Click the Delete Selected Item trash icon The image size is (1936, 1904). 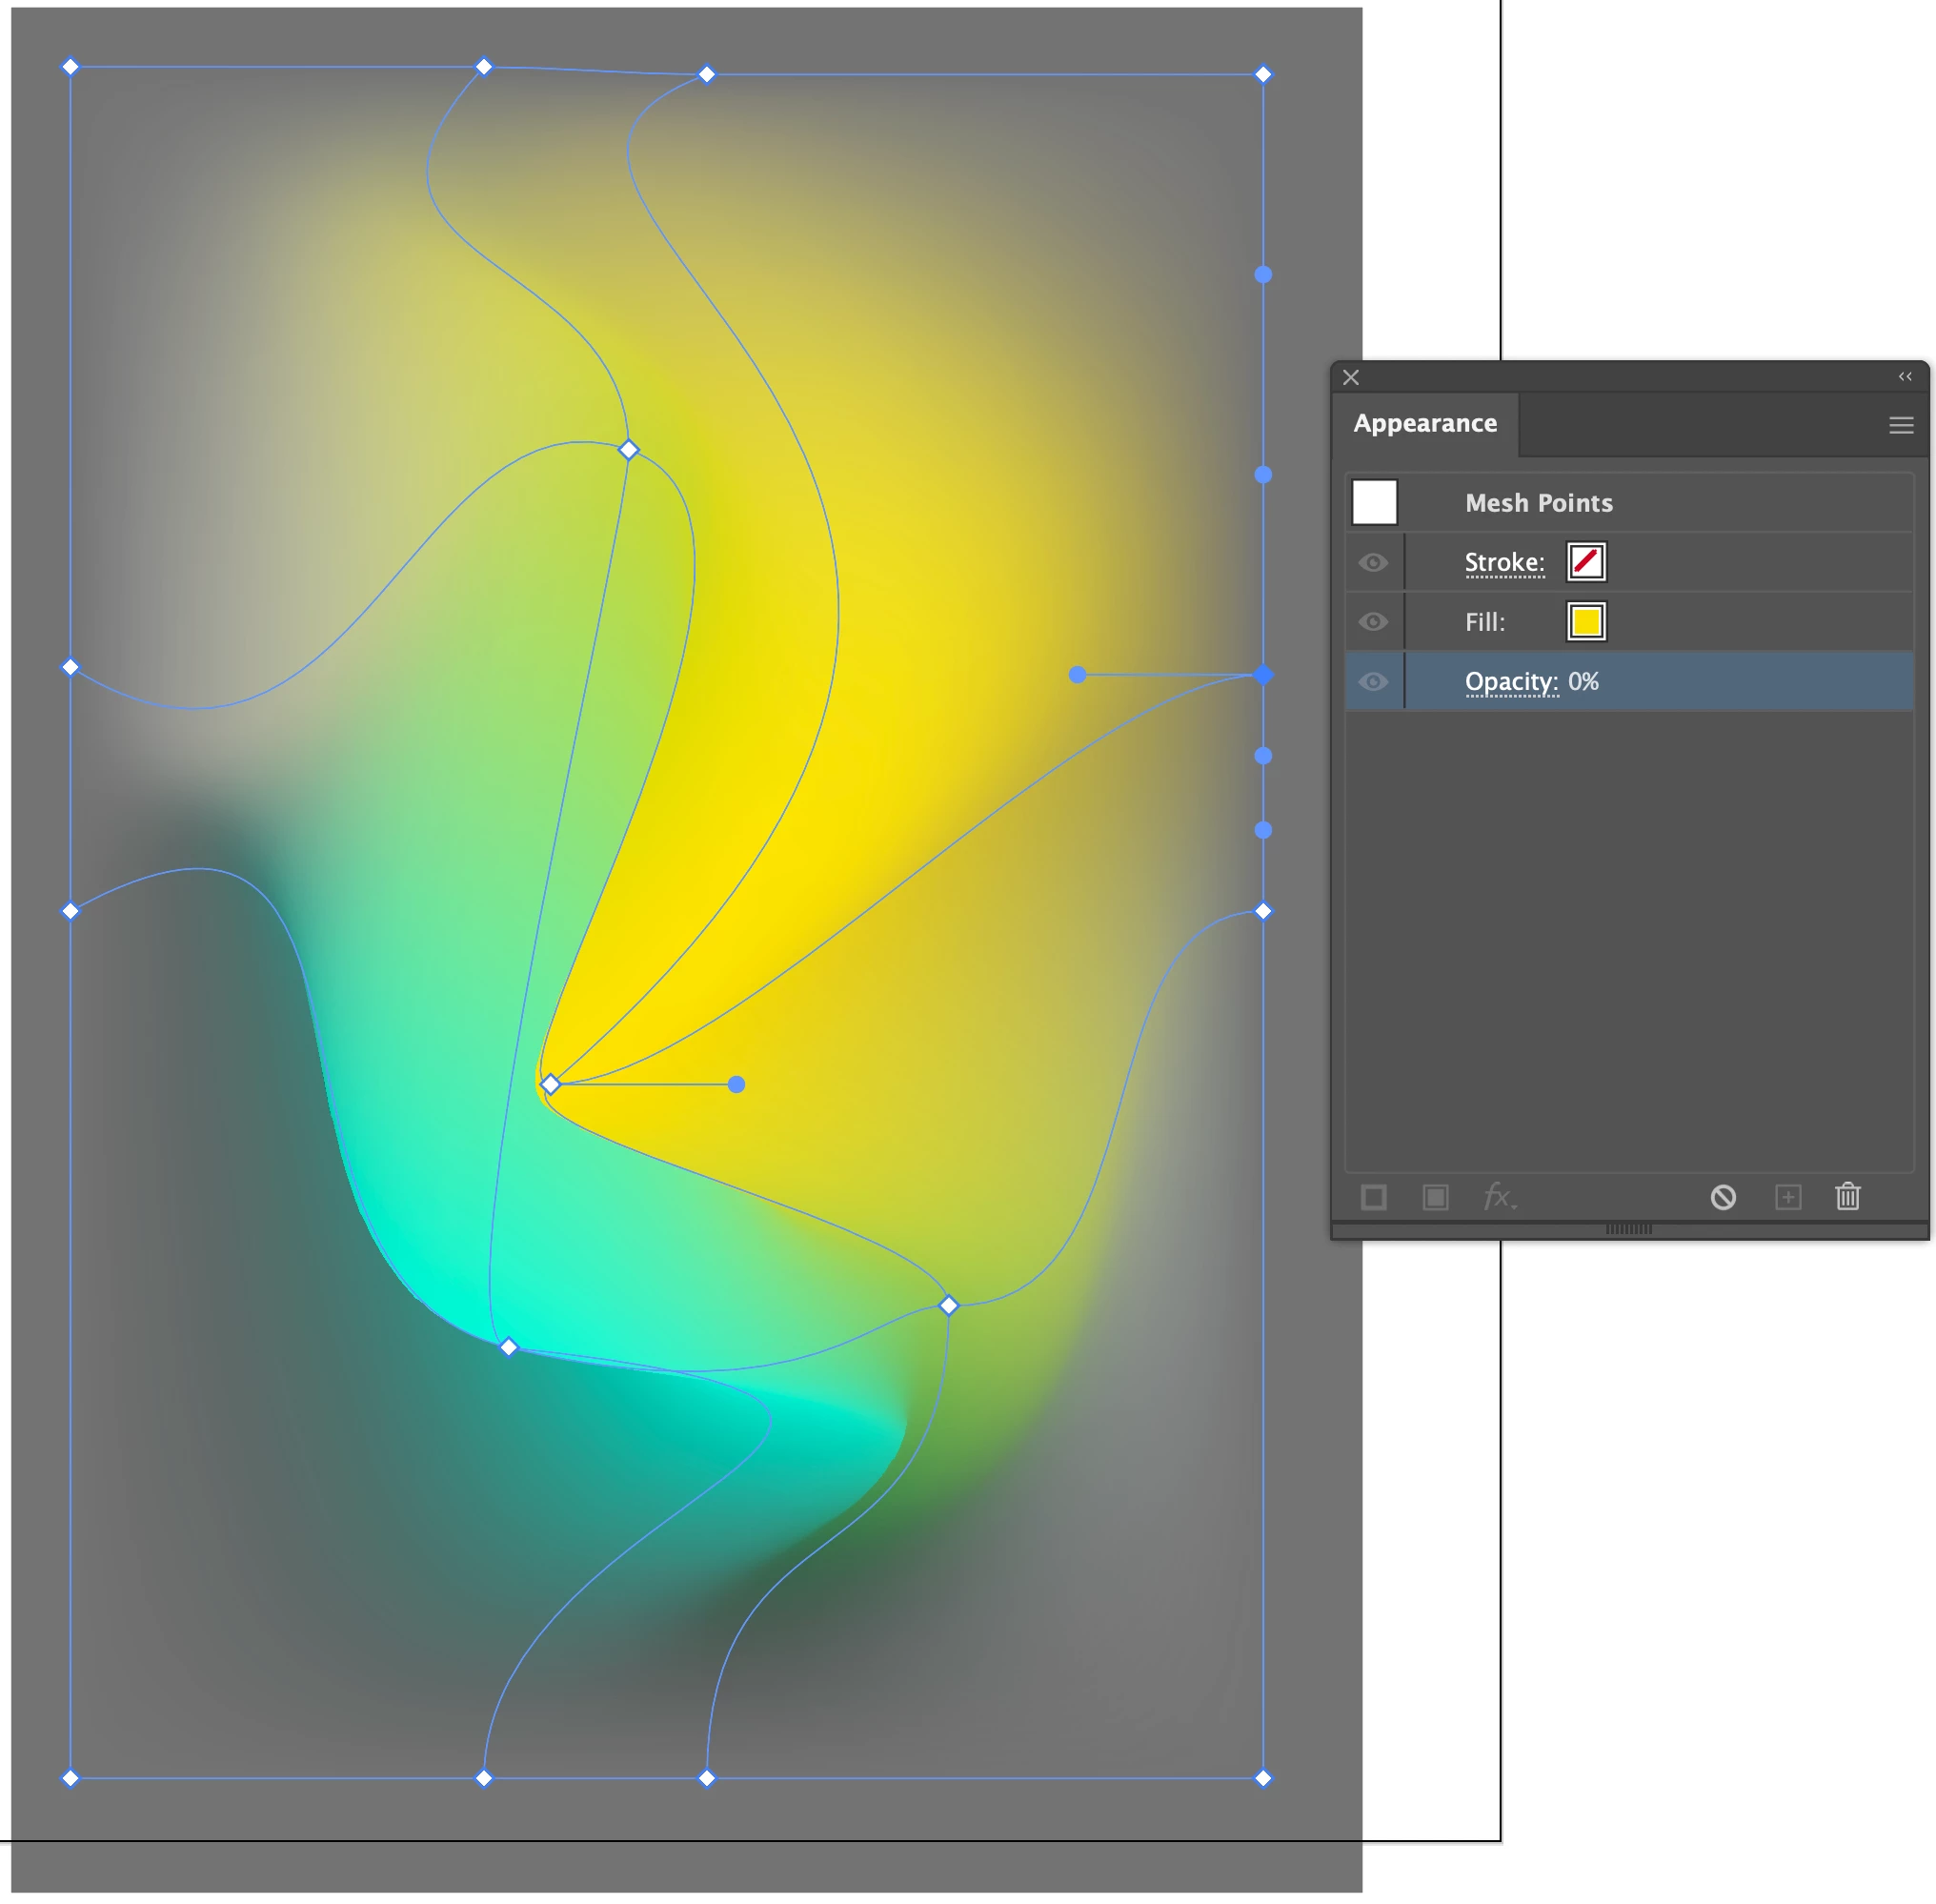[1847, 1196]
